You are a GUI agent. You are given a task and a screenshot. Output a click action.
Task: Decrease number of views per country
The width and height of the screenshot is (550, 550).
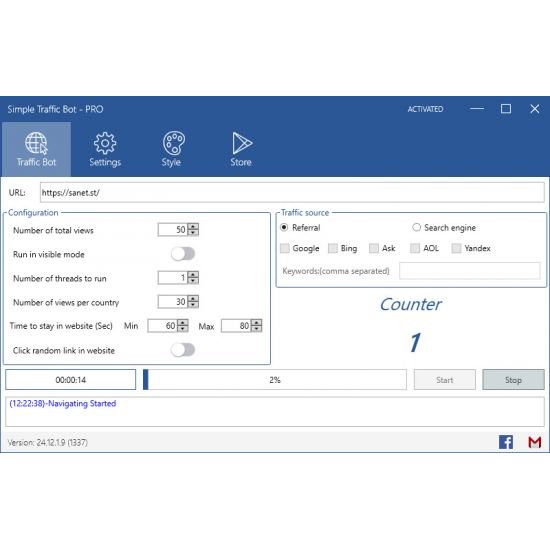tap(193, 304)
